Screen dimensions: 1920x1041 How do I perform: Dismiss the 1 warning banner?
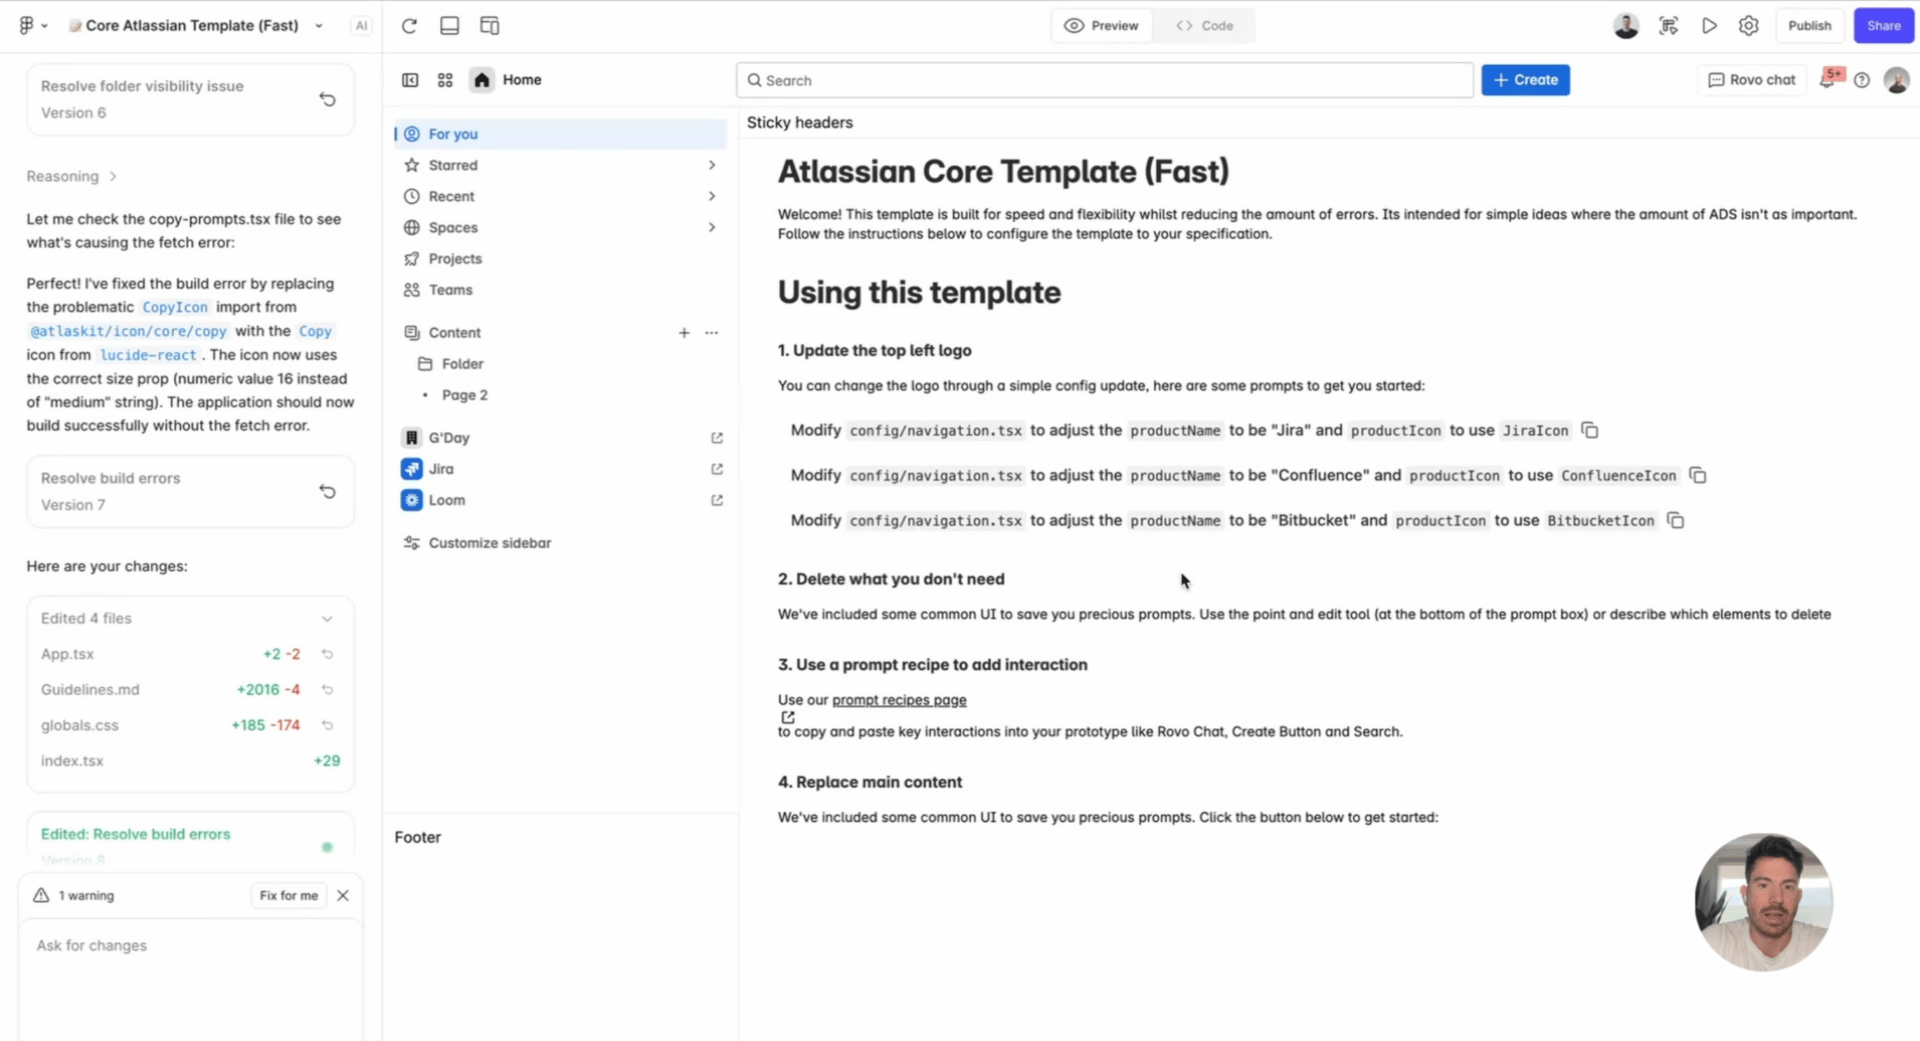[x=343, y=895]
